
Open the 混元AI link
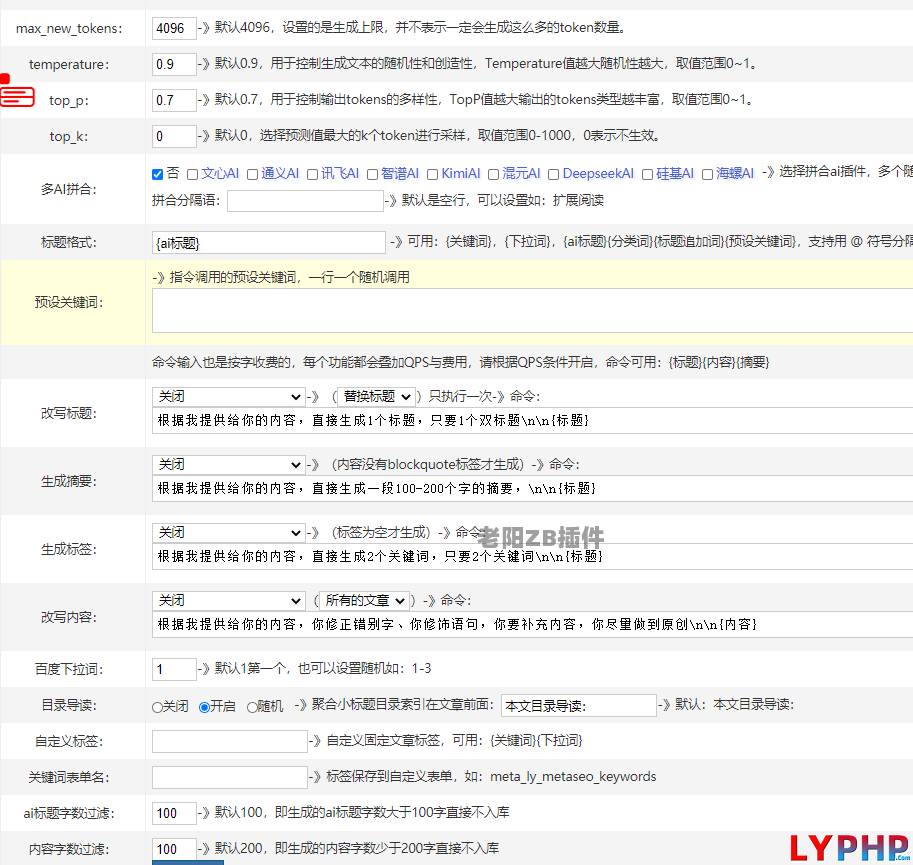pos(521,173)
